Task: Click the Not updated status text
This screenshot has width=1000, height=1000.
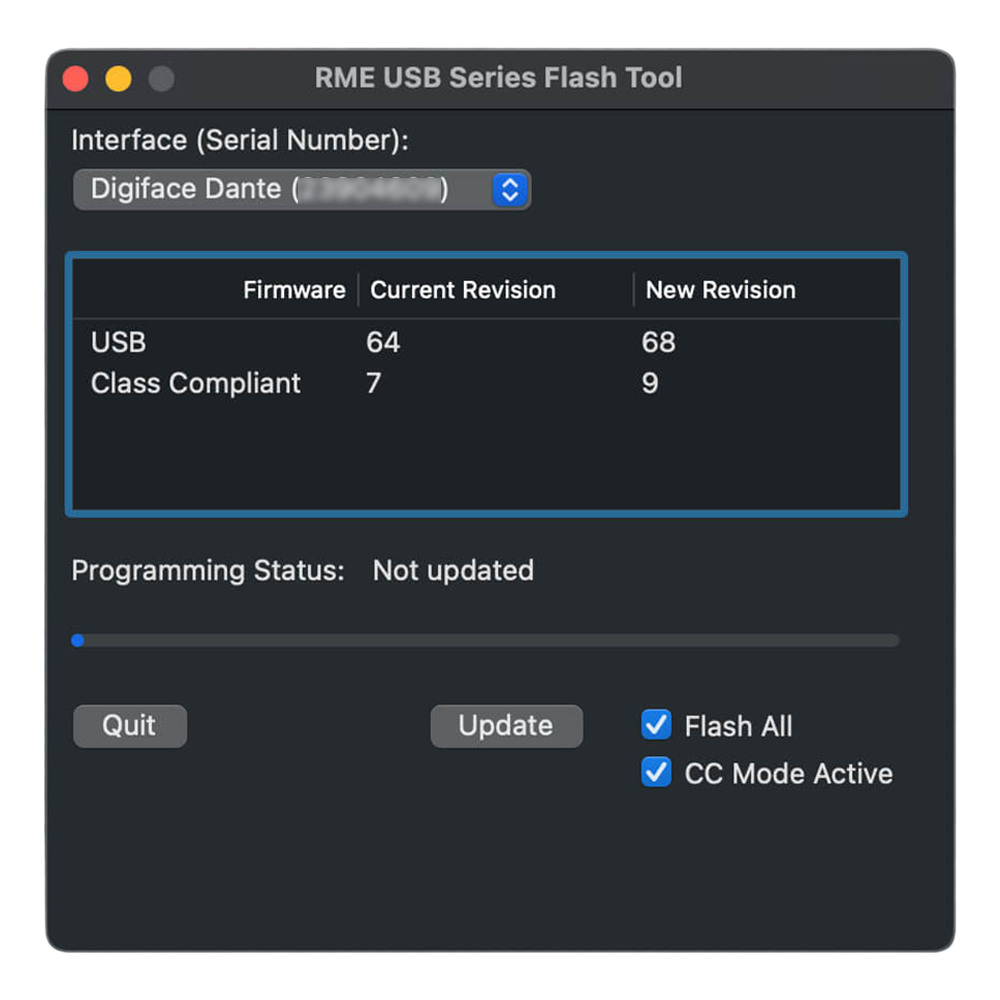Action: [x=453, y=571]
